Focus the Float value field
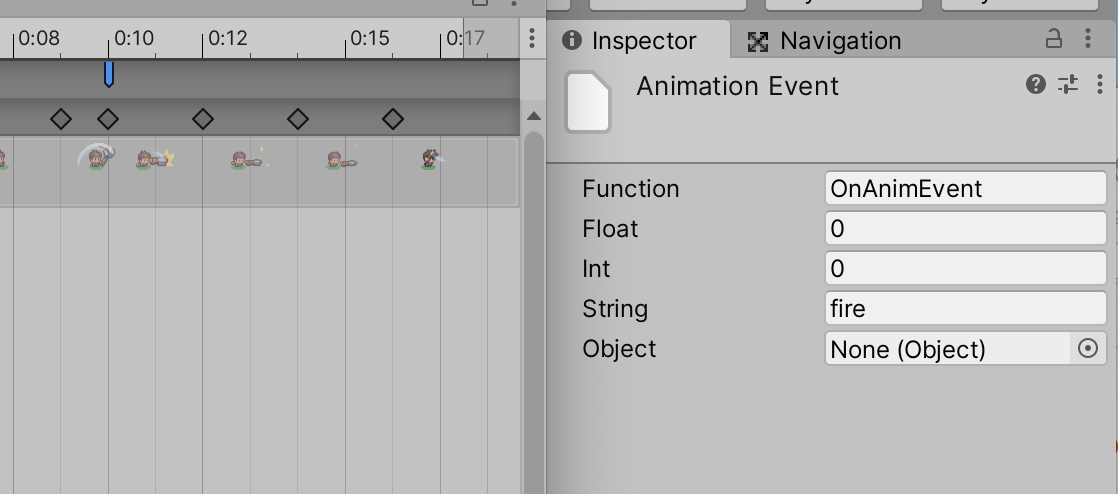The height and width of the screenshot is (494, 1118). pyautogui.click(x=965, y=228)
